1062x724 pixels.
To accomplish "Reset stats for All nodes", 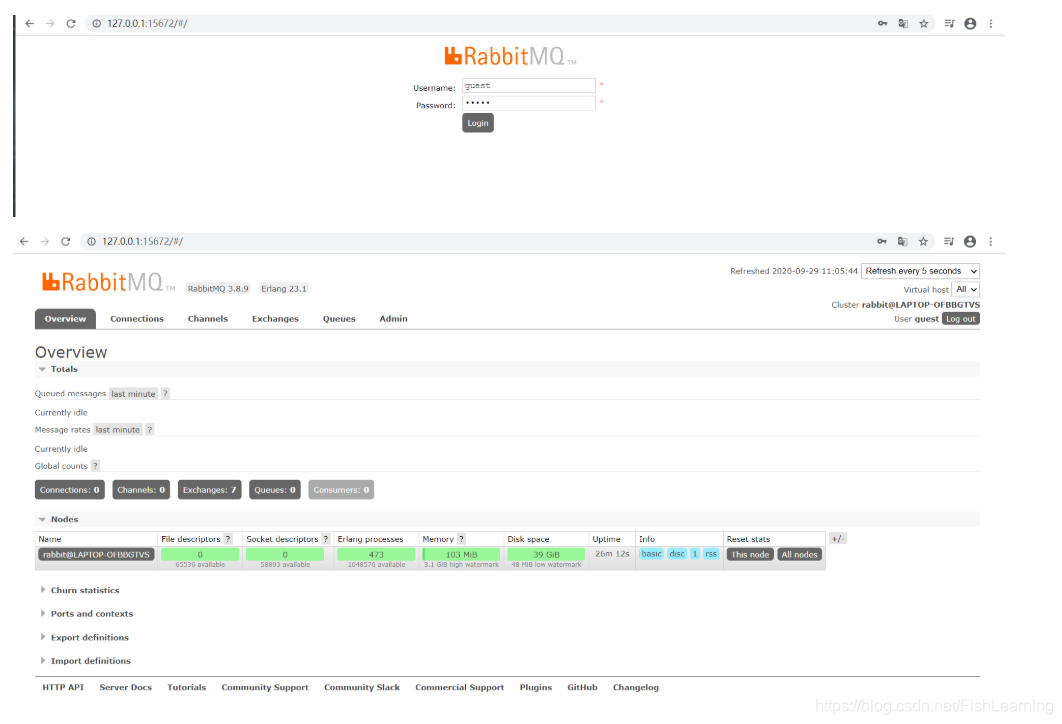I will tap(800, 555).
